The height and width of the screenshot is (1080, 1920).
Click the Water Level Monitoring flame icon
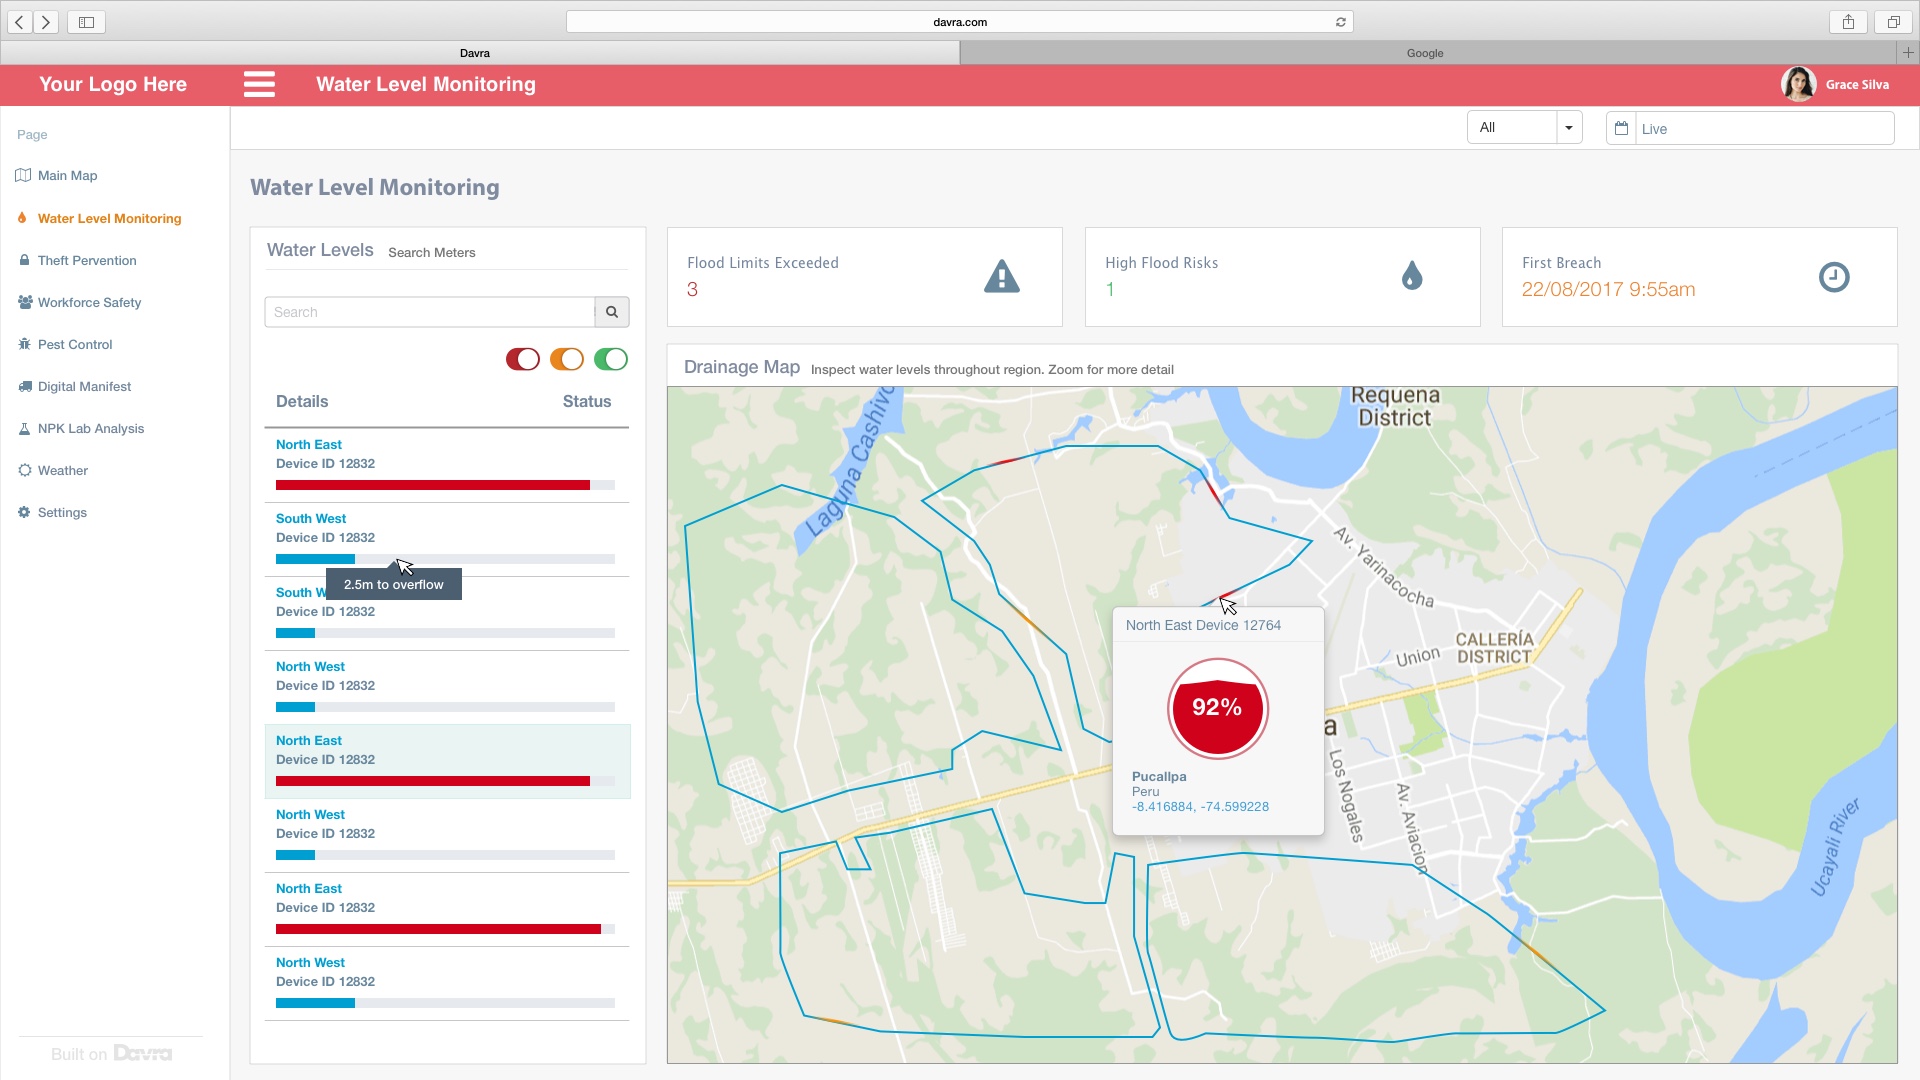[22, 218]
